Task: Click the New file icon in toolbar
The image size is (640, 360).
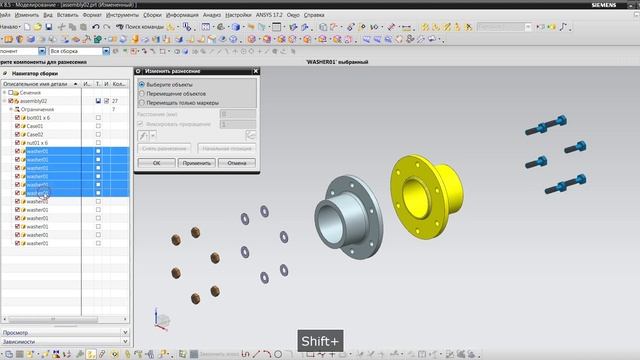Action: 27,27
